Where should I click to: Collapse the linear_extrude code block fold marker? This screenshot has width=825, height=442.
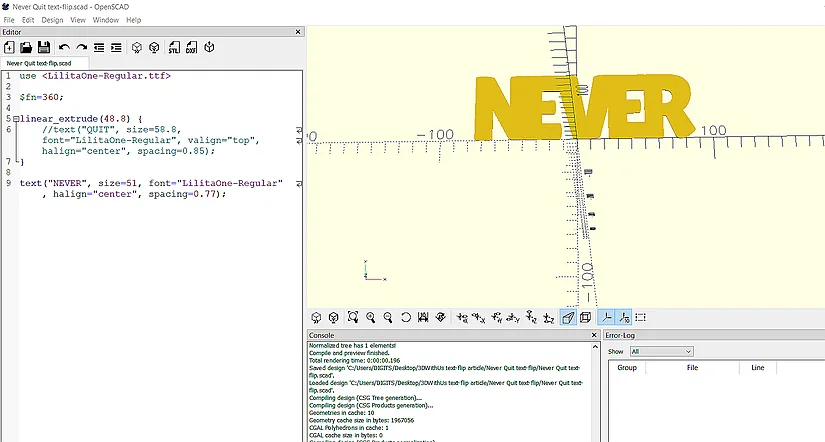(16, 119)
